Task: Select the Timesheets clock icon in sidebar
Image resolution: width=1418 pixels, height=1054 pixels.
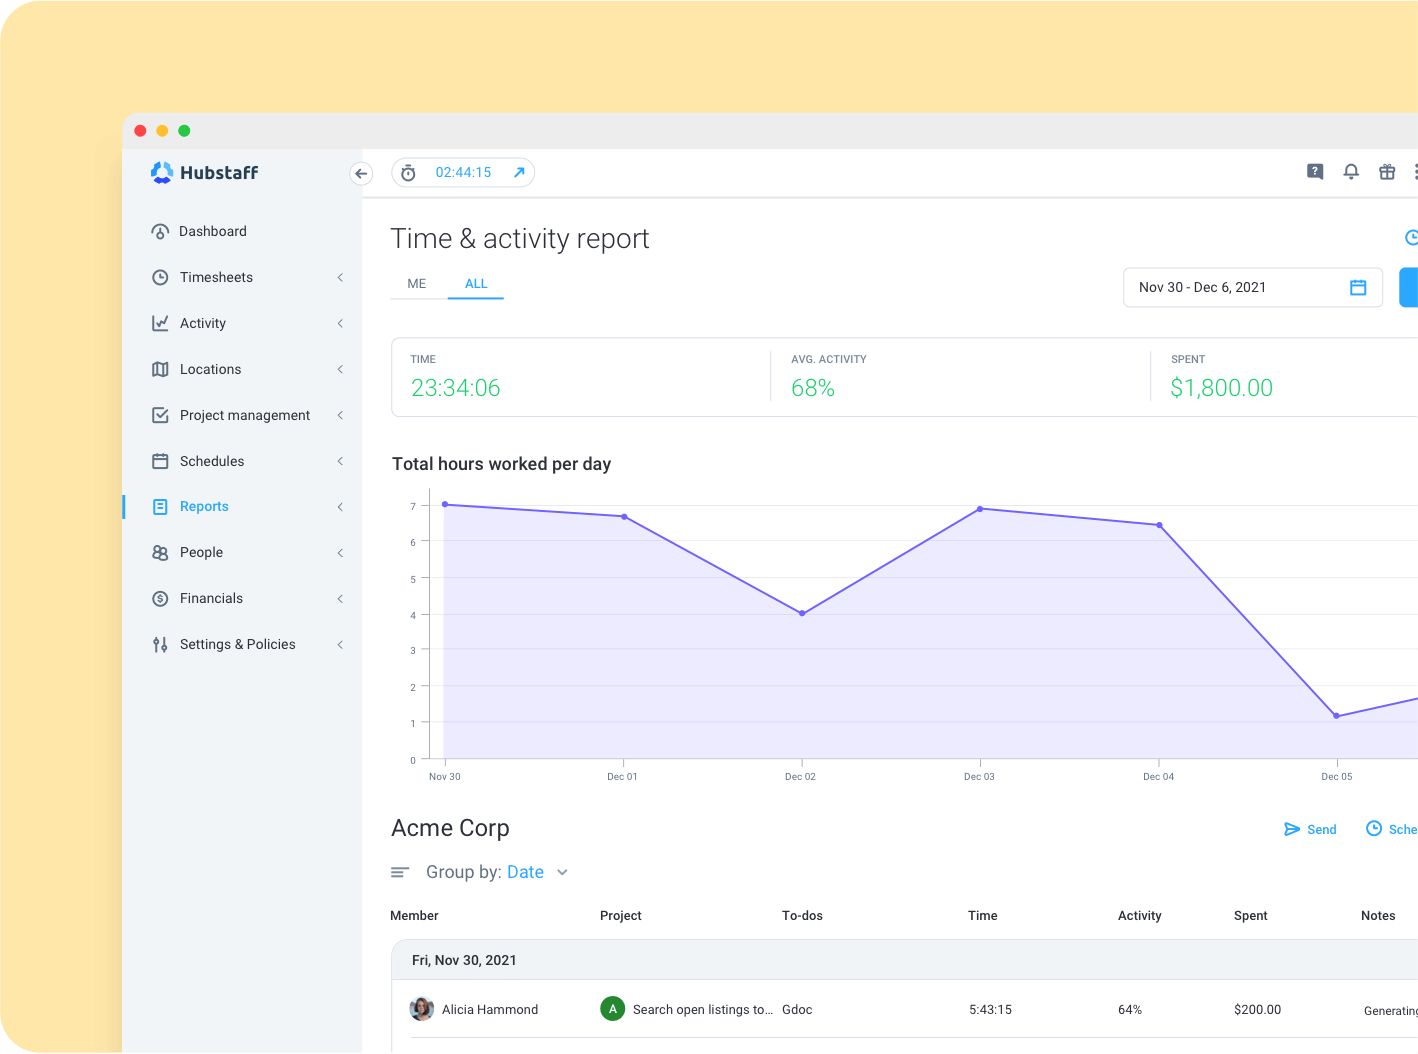Action: click(161, 277)
